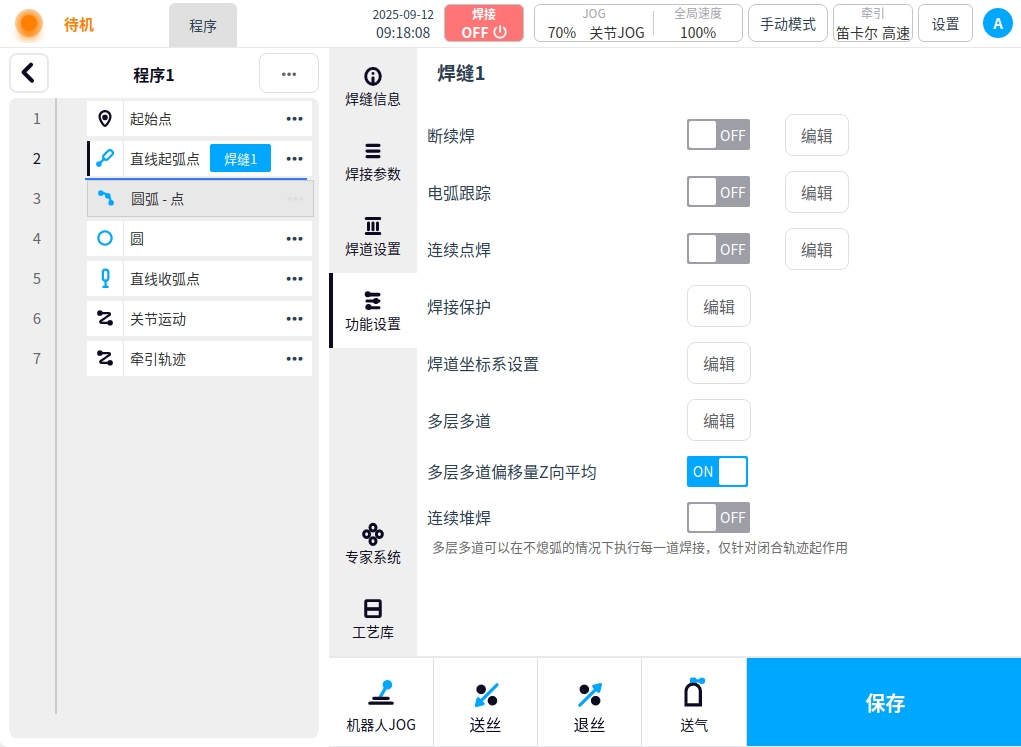Open the 工艺库 process library
The image size is (1021, 747).
click(373, 618)
